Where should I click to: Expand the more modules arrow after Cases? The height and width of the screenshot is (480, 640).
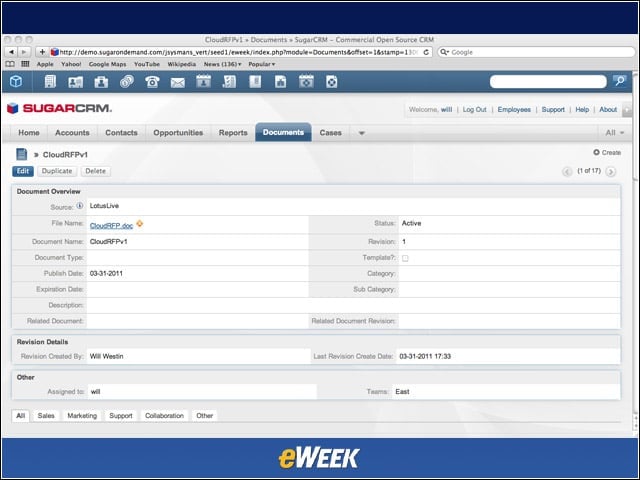pyautogui.click(x=362, y=133)
